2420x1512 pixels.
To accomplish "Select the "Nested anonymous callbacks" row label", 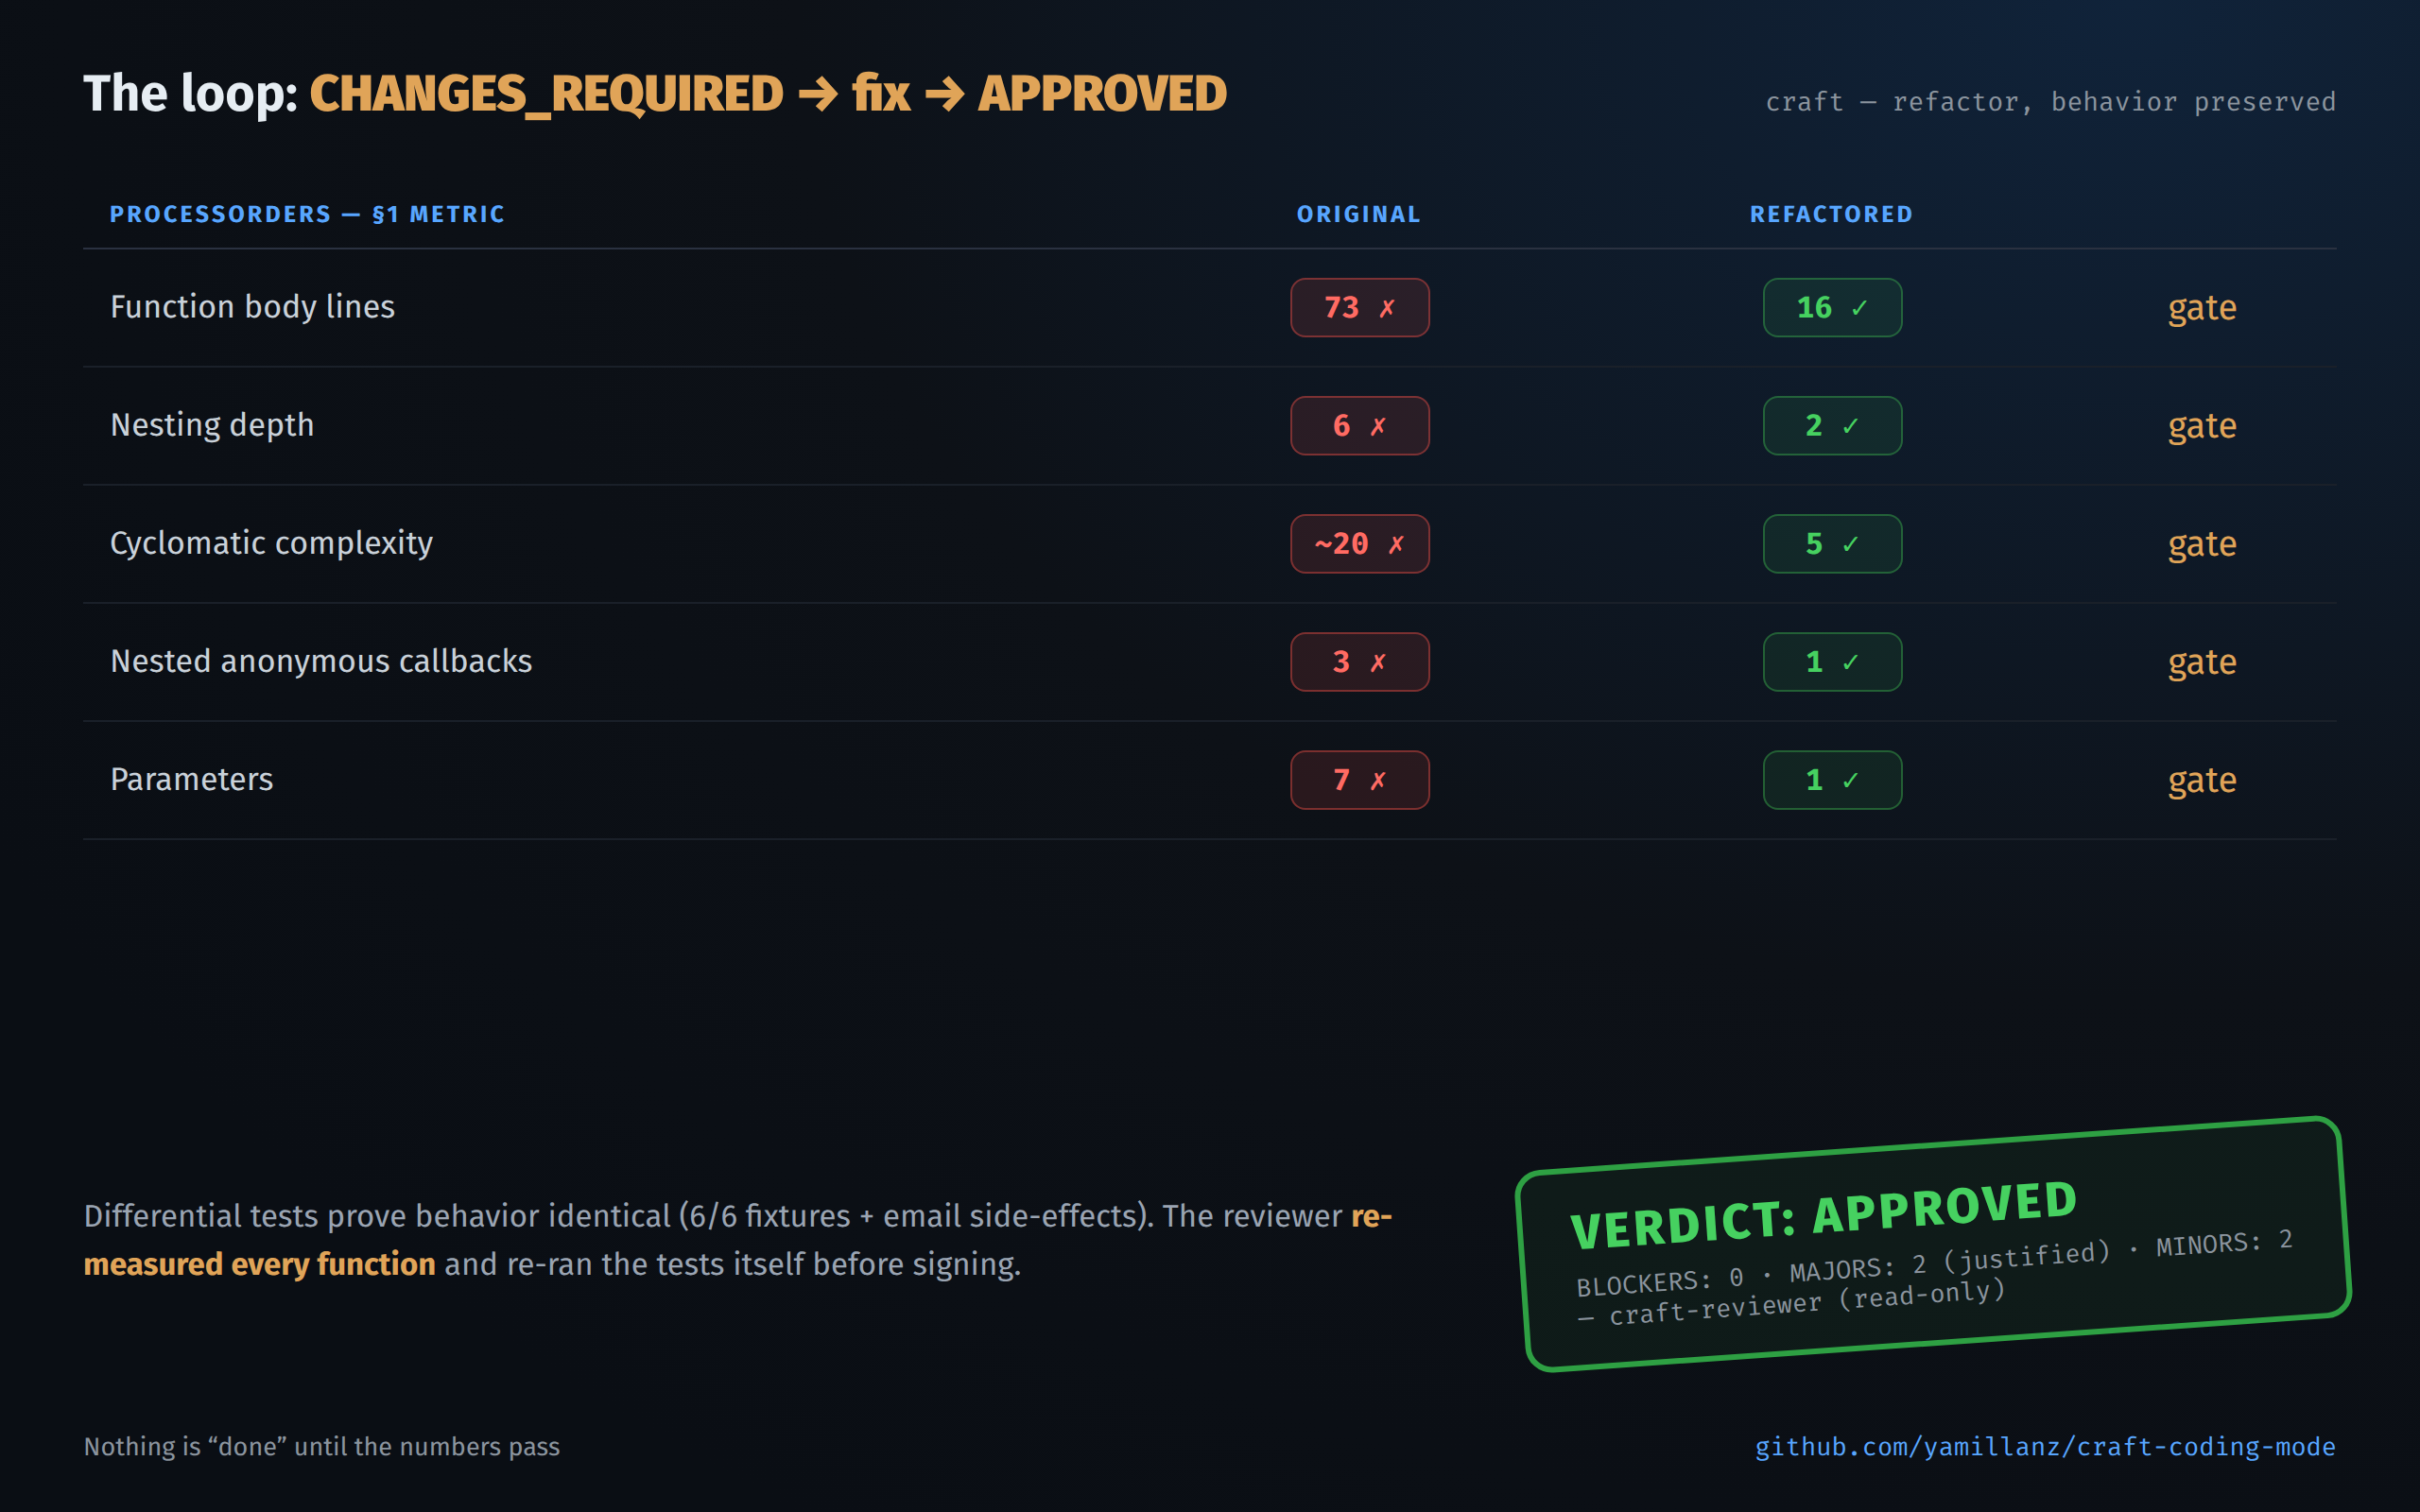I will click(x=321, y=661).
